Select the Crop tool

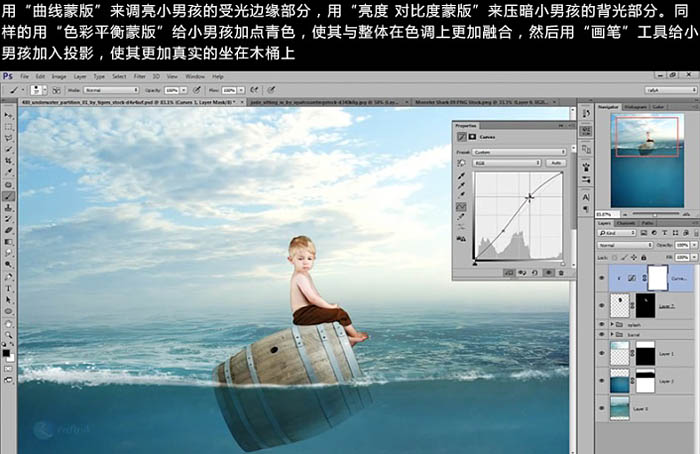(x=8, y=161)
